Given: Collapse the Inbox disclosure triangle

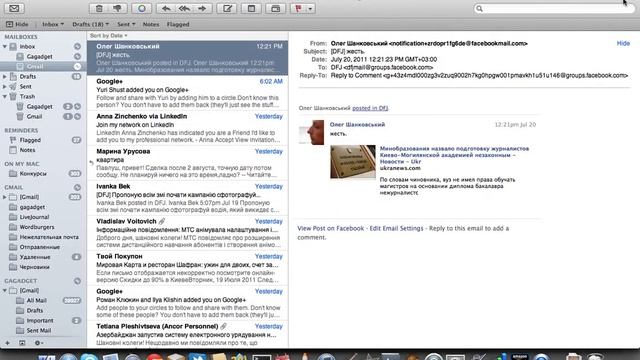Looking at the screenshot, I should (x=5, y=47).
